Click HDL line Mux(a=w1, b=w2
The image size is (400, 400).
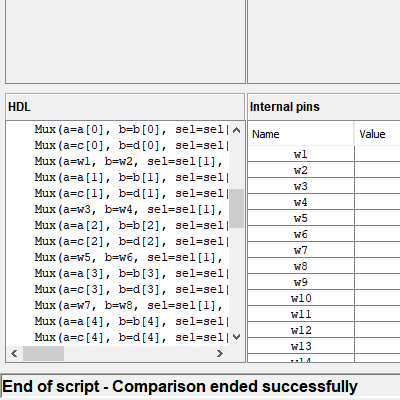coord(128,161)
